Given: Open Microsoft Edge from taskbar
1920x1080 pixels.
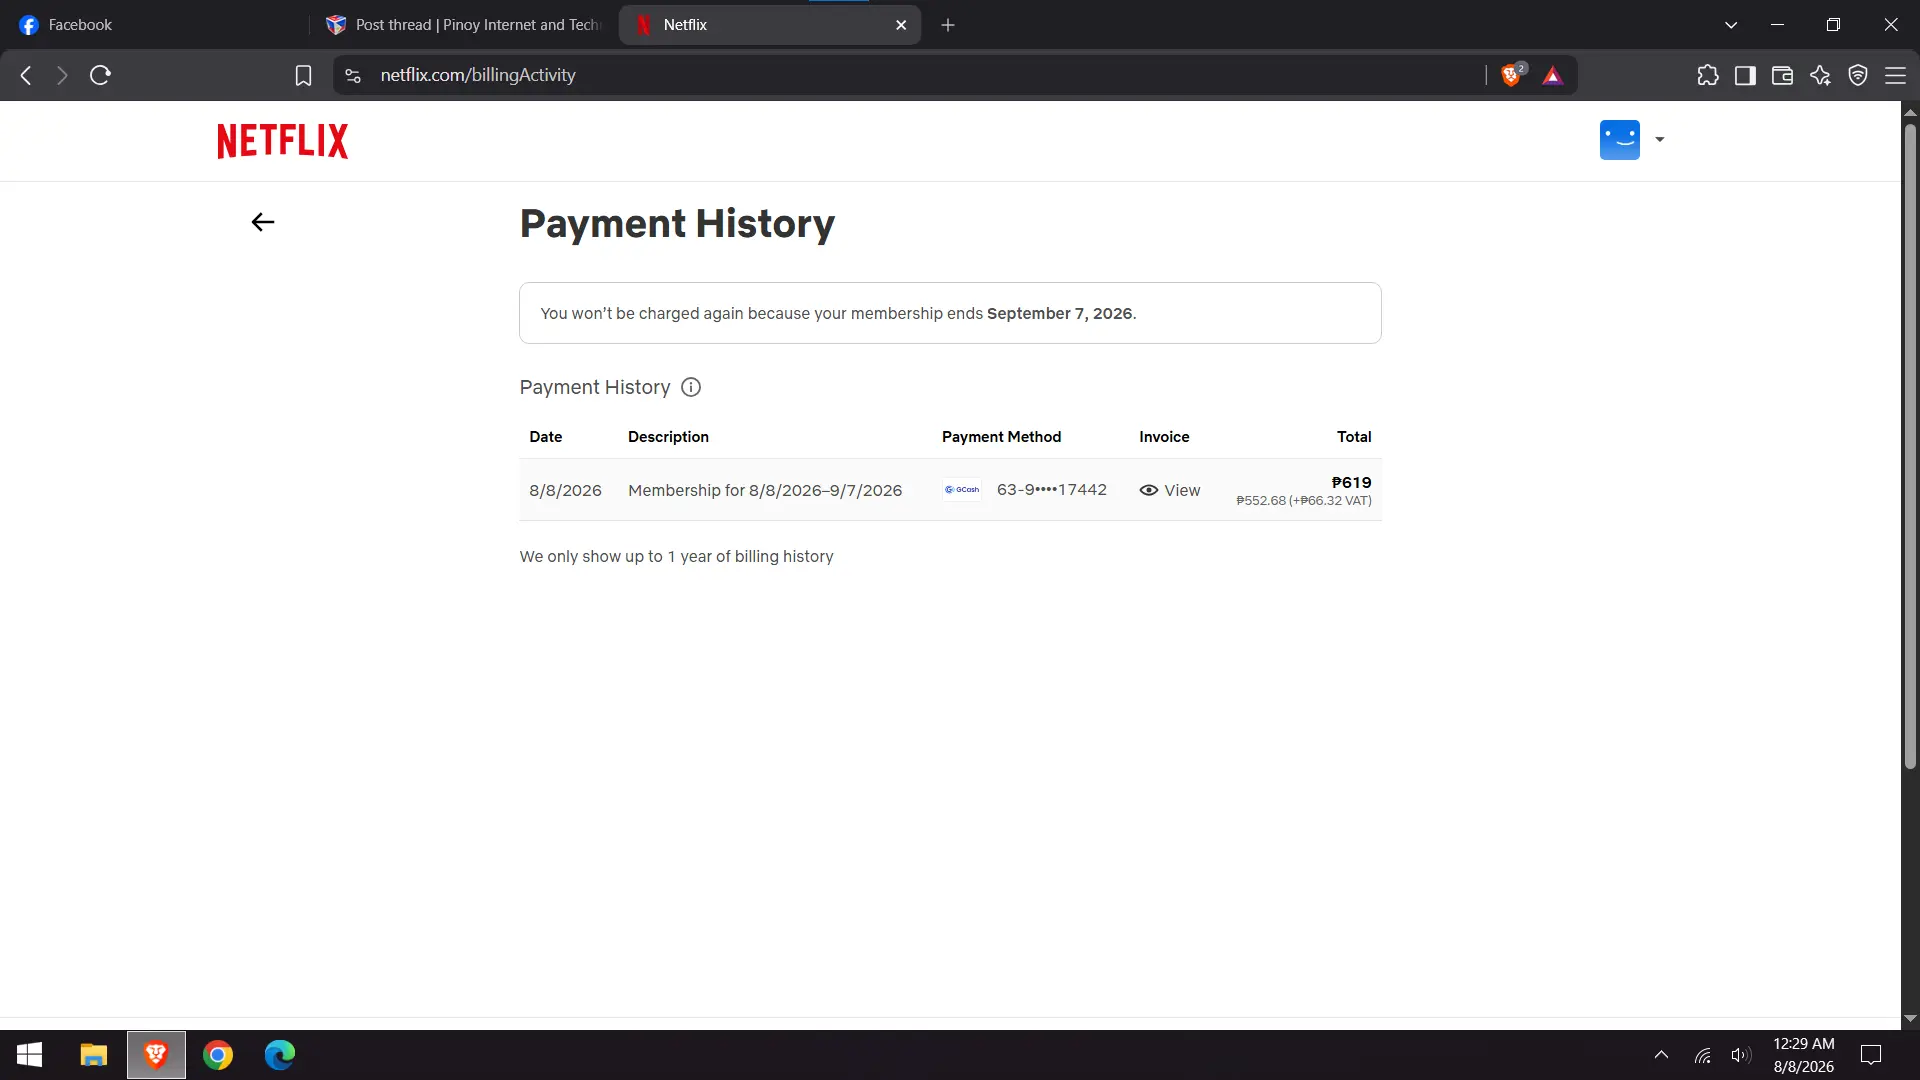Looking at the screenshot, I should [280, 1055].
